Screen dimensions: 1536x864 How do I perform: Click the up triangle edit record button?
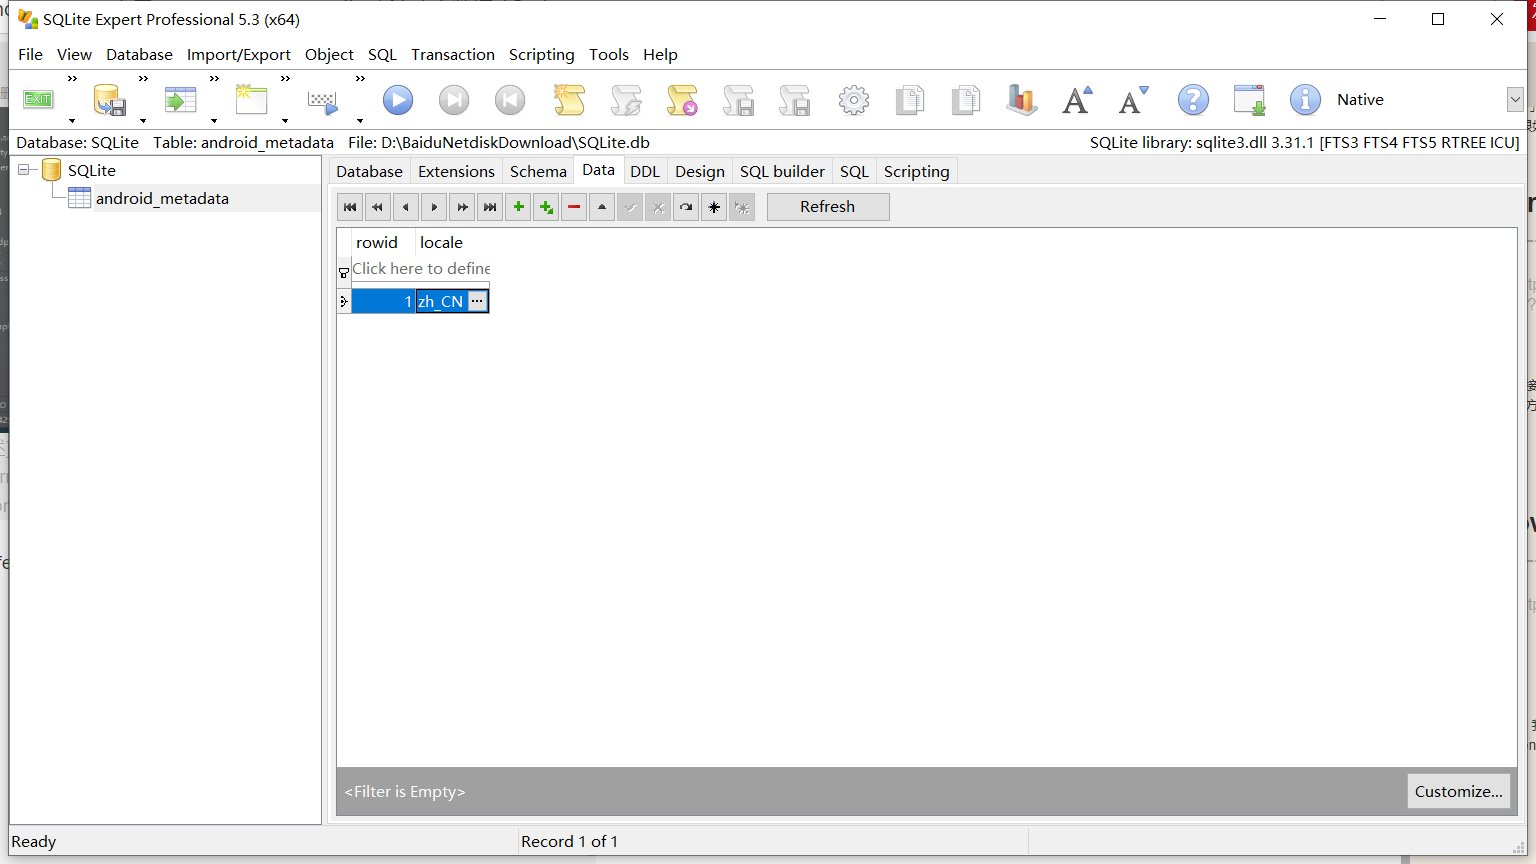pos(602,207)
